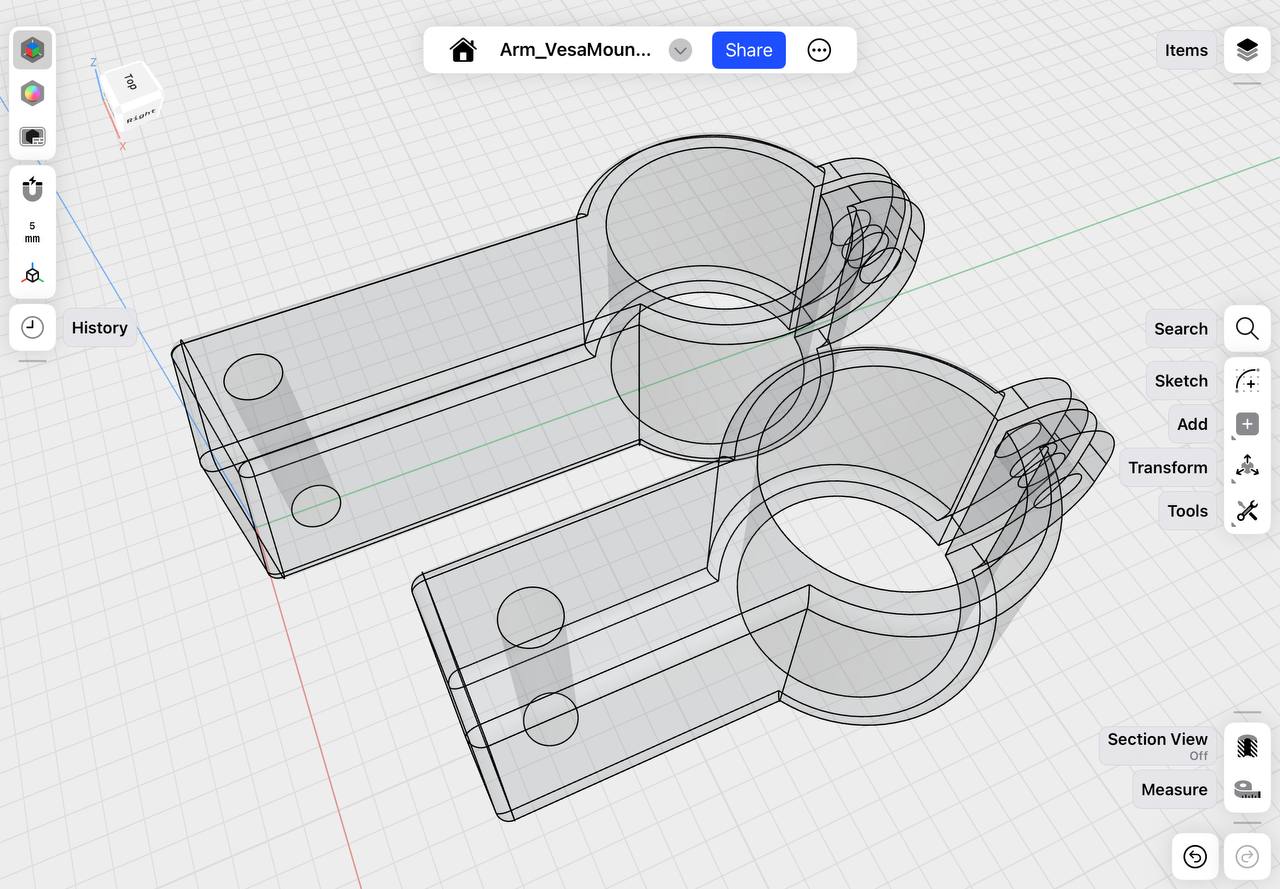Open the Tools wrench icon
Image resolution: width=1280 pixels, height=889 pixels.
pyautogui.click(x=1246, y=511)
